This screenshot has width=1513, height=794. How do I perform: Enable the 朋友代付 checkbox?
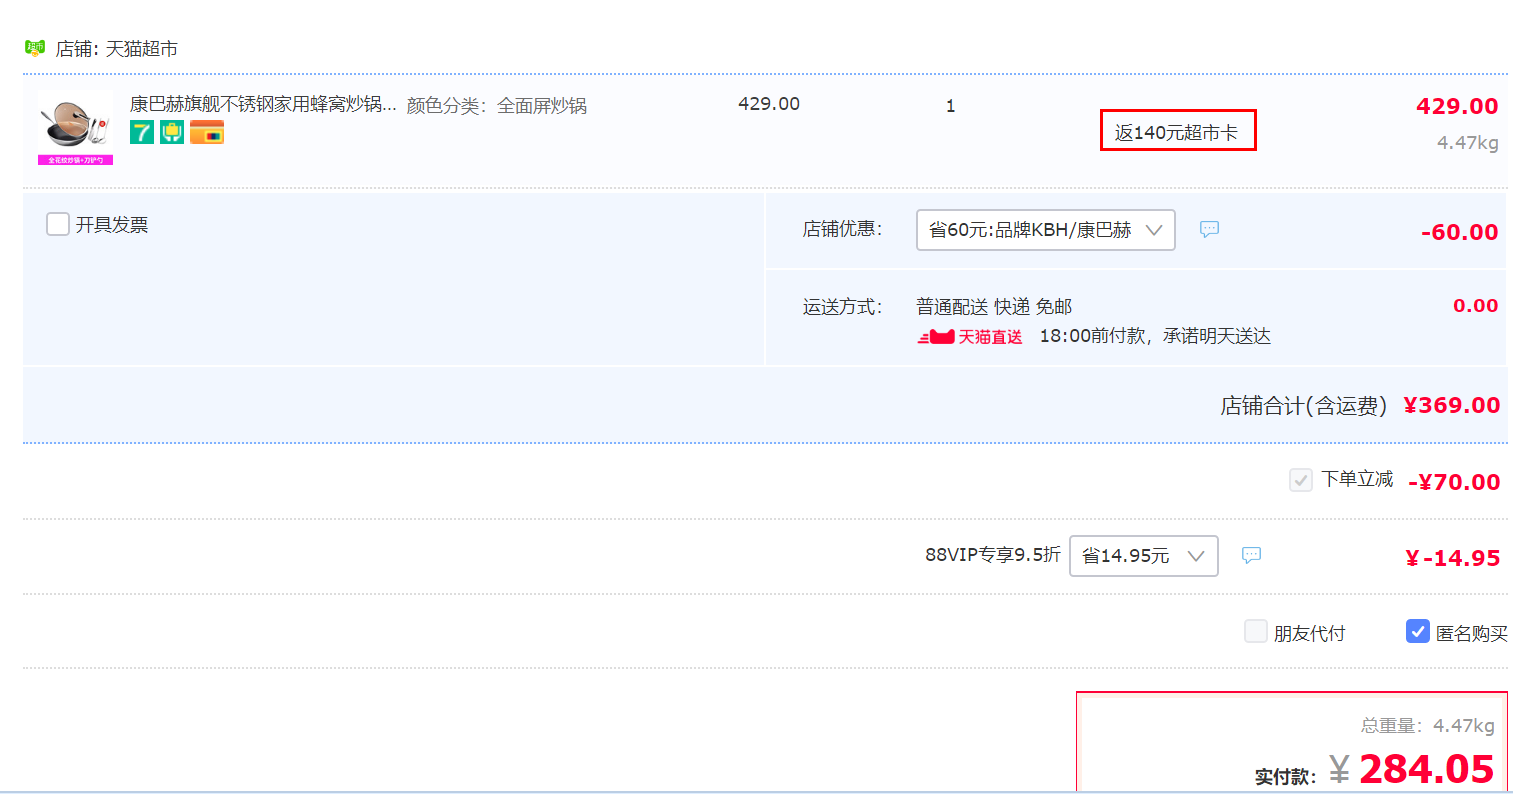coord(1256,631)
